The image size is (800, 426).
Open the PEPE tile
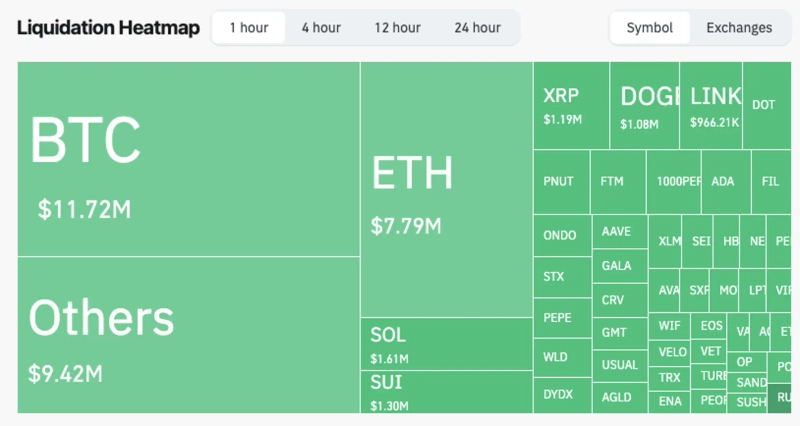[561, 318]
